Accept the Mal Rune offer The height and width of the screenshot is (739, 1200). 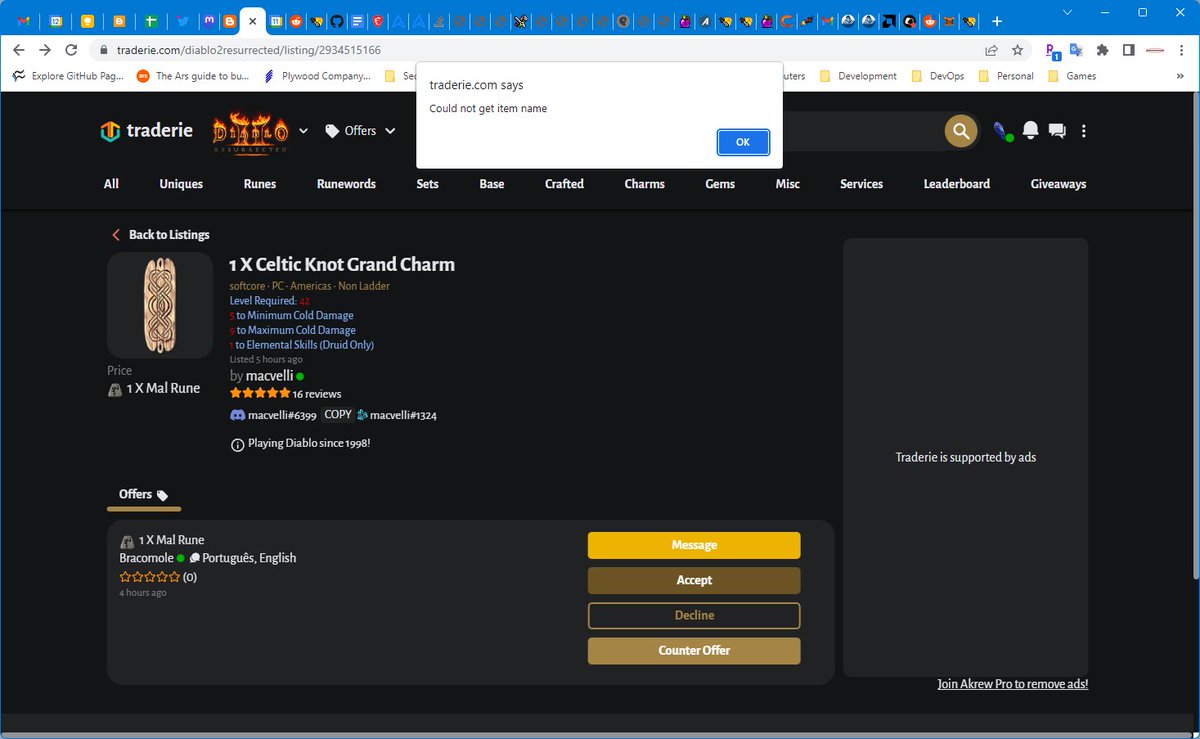694,580
